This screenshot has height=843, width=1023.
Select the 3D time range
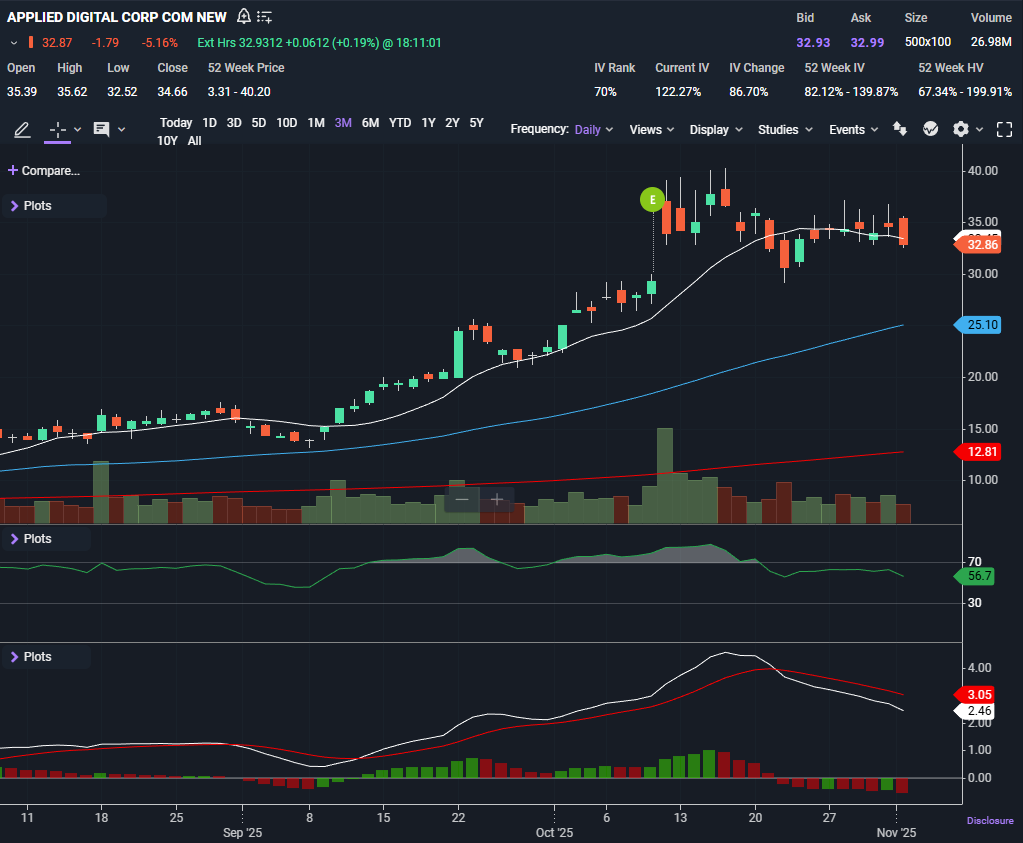[234, 123]
